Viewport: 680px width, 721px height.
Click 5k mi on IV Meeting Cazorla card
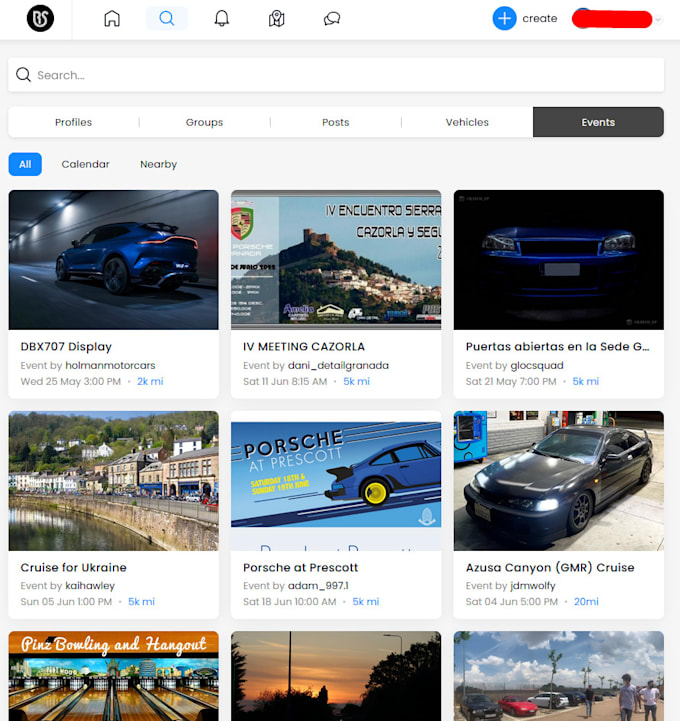(x=357, y=382)
